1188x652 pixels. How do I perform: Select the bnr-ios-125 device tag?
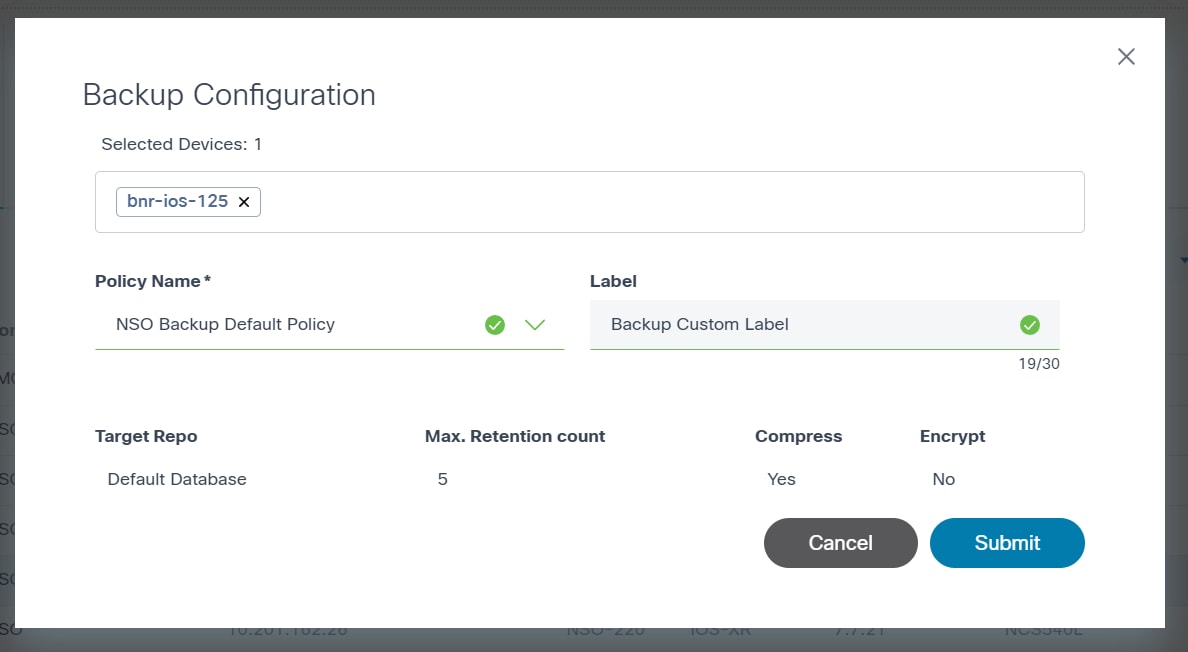pos(177,201)
